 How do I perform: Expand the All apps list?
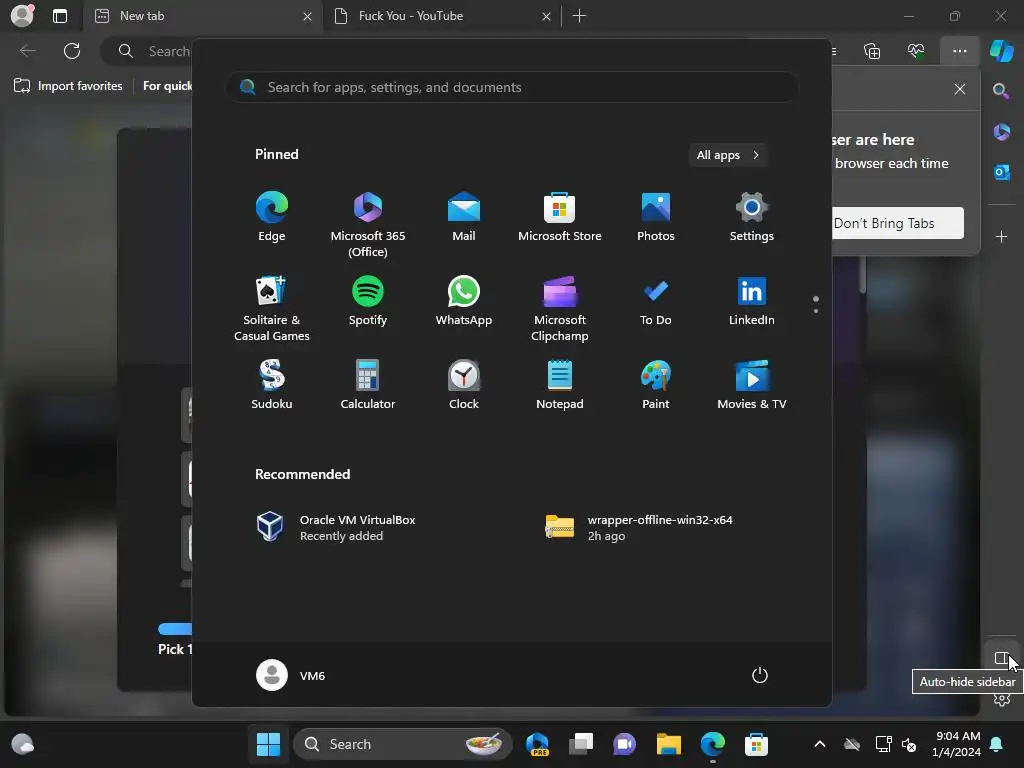tap(728, 155)
